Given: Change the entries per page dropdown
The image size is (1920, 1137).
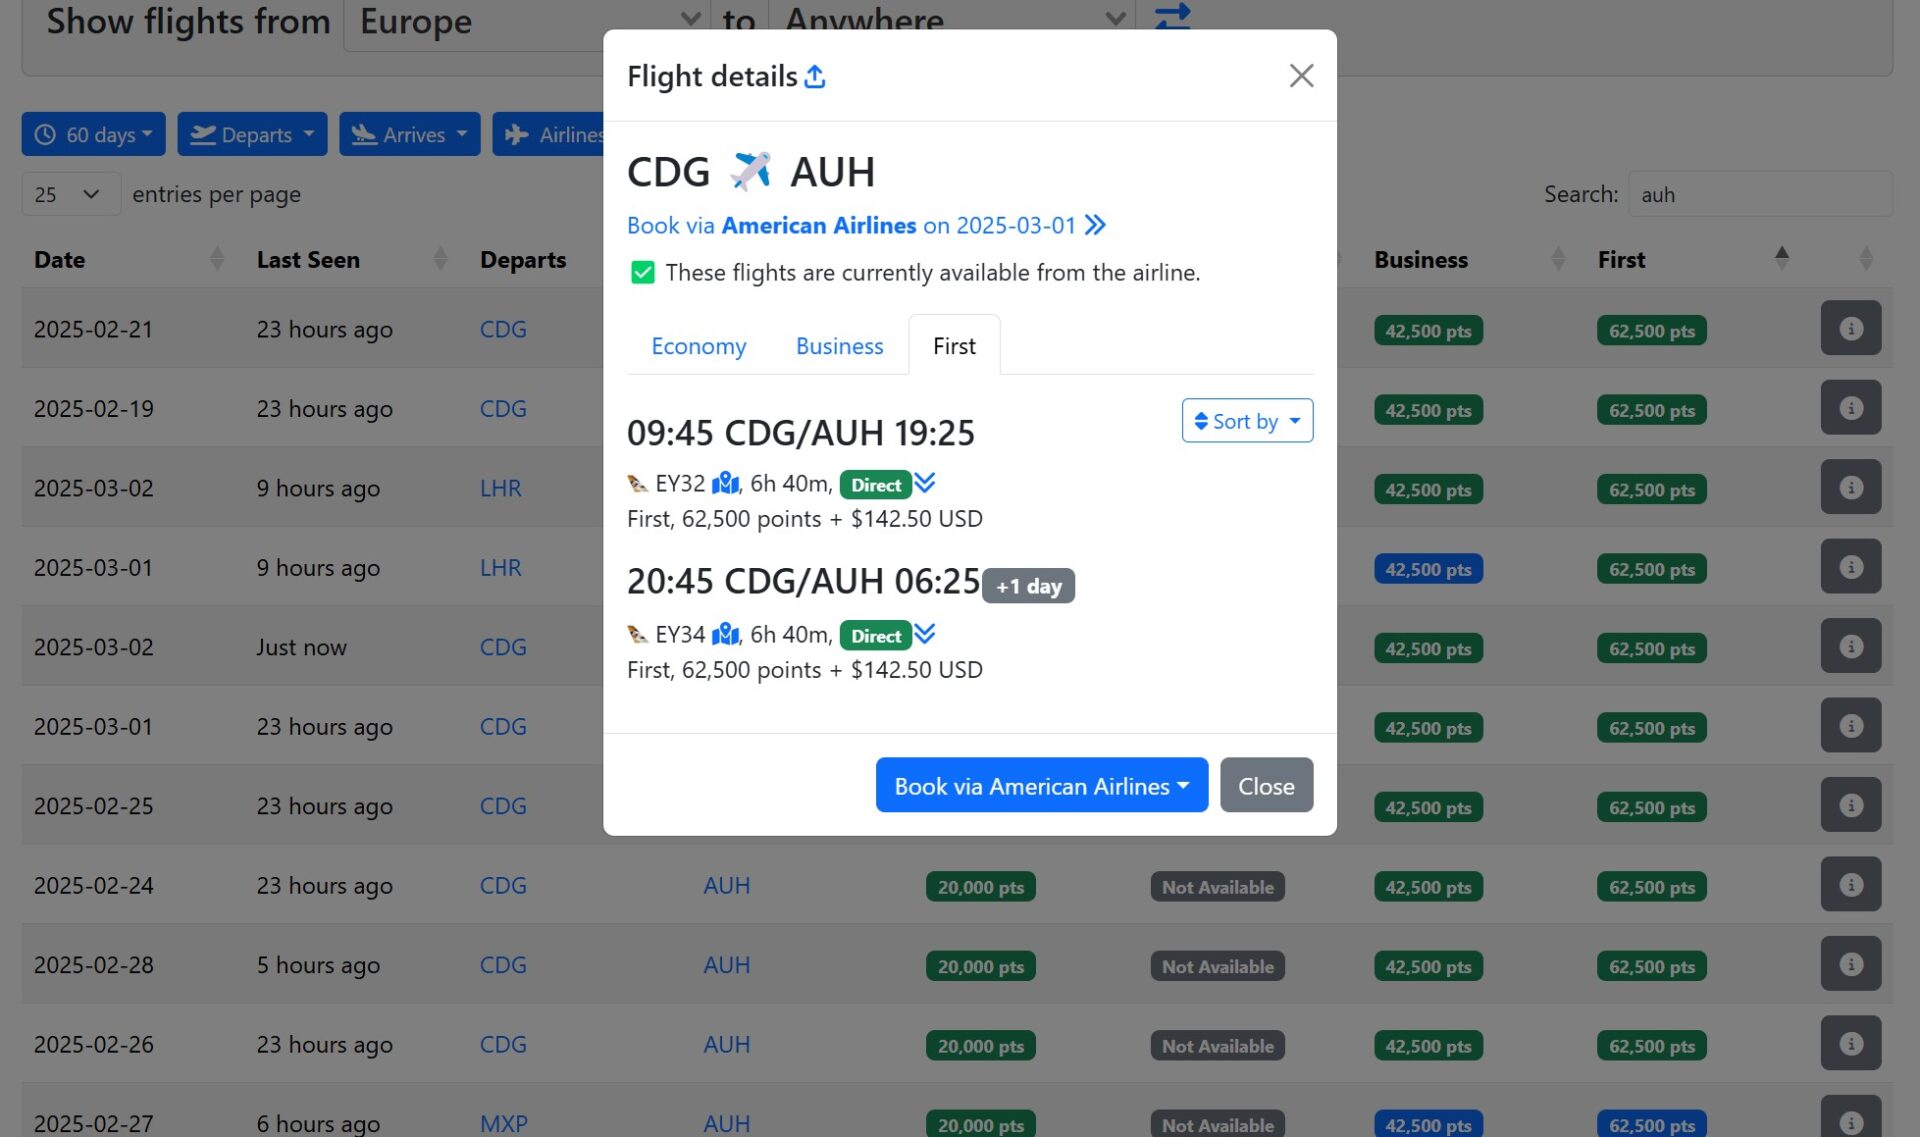Looking at the screenshot, I should pos(70,194).
